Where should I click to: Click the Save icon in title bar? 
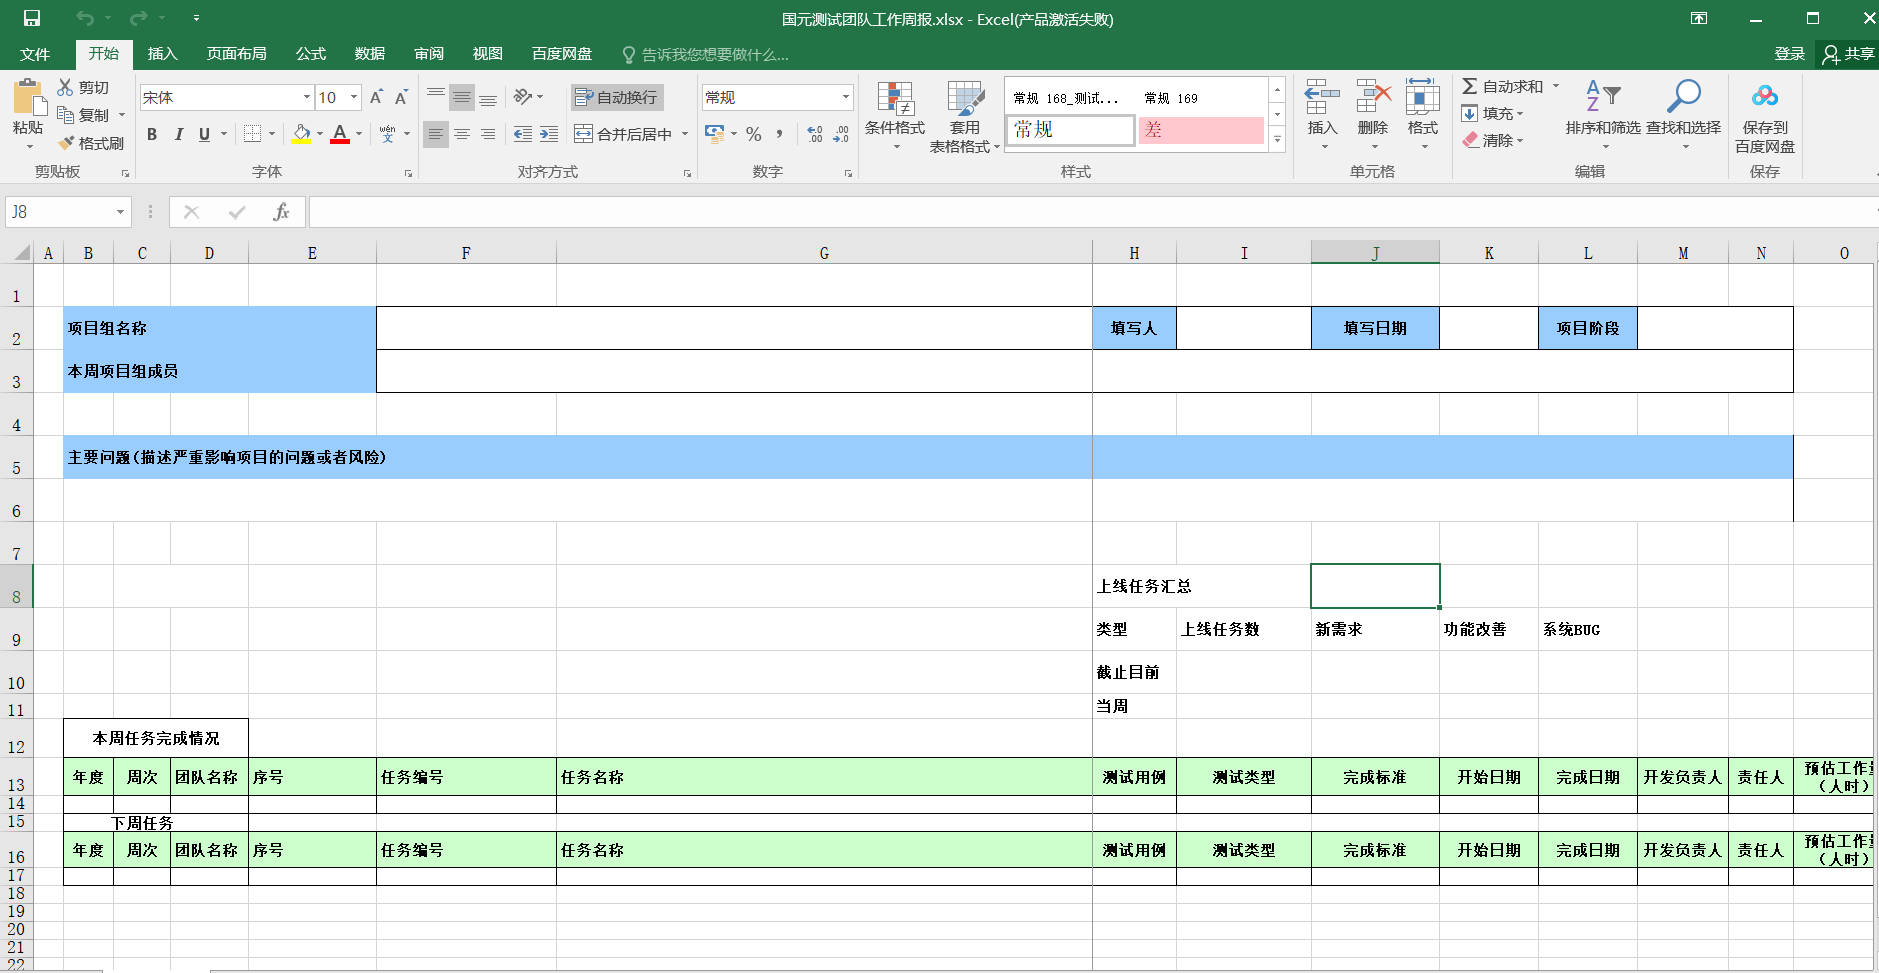pos(32,18)
